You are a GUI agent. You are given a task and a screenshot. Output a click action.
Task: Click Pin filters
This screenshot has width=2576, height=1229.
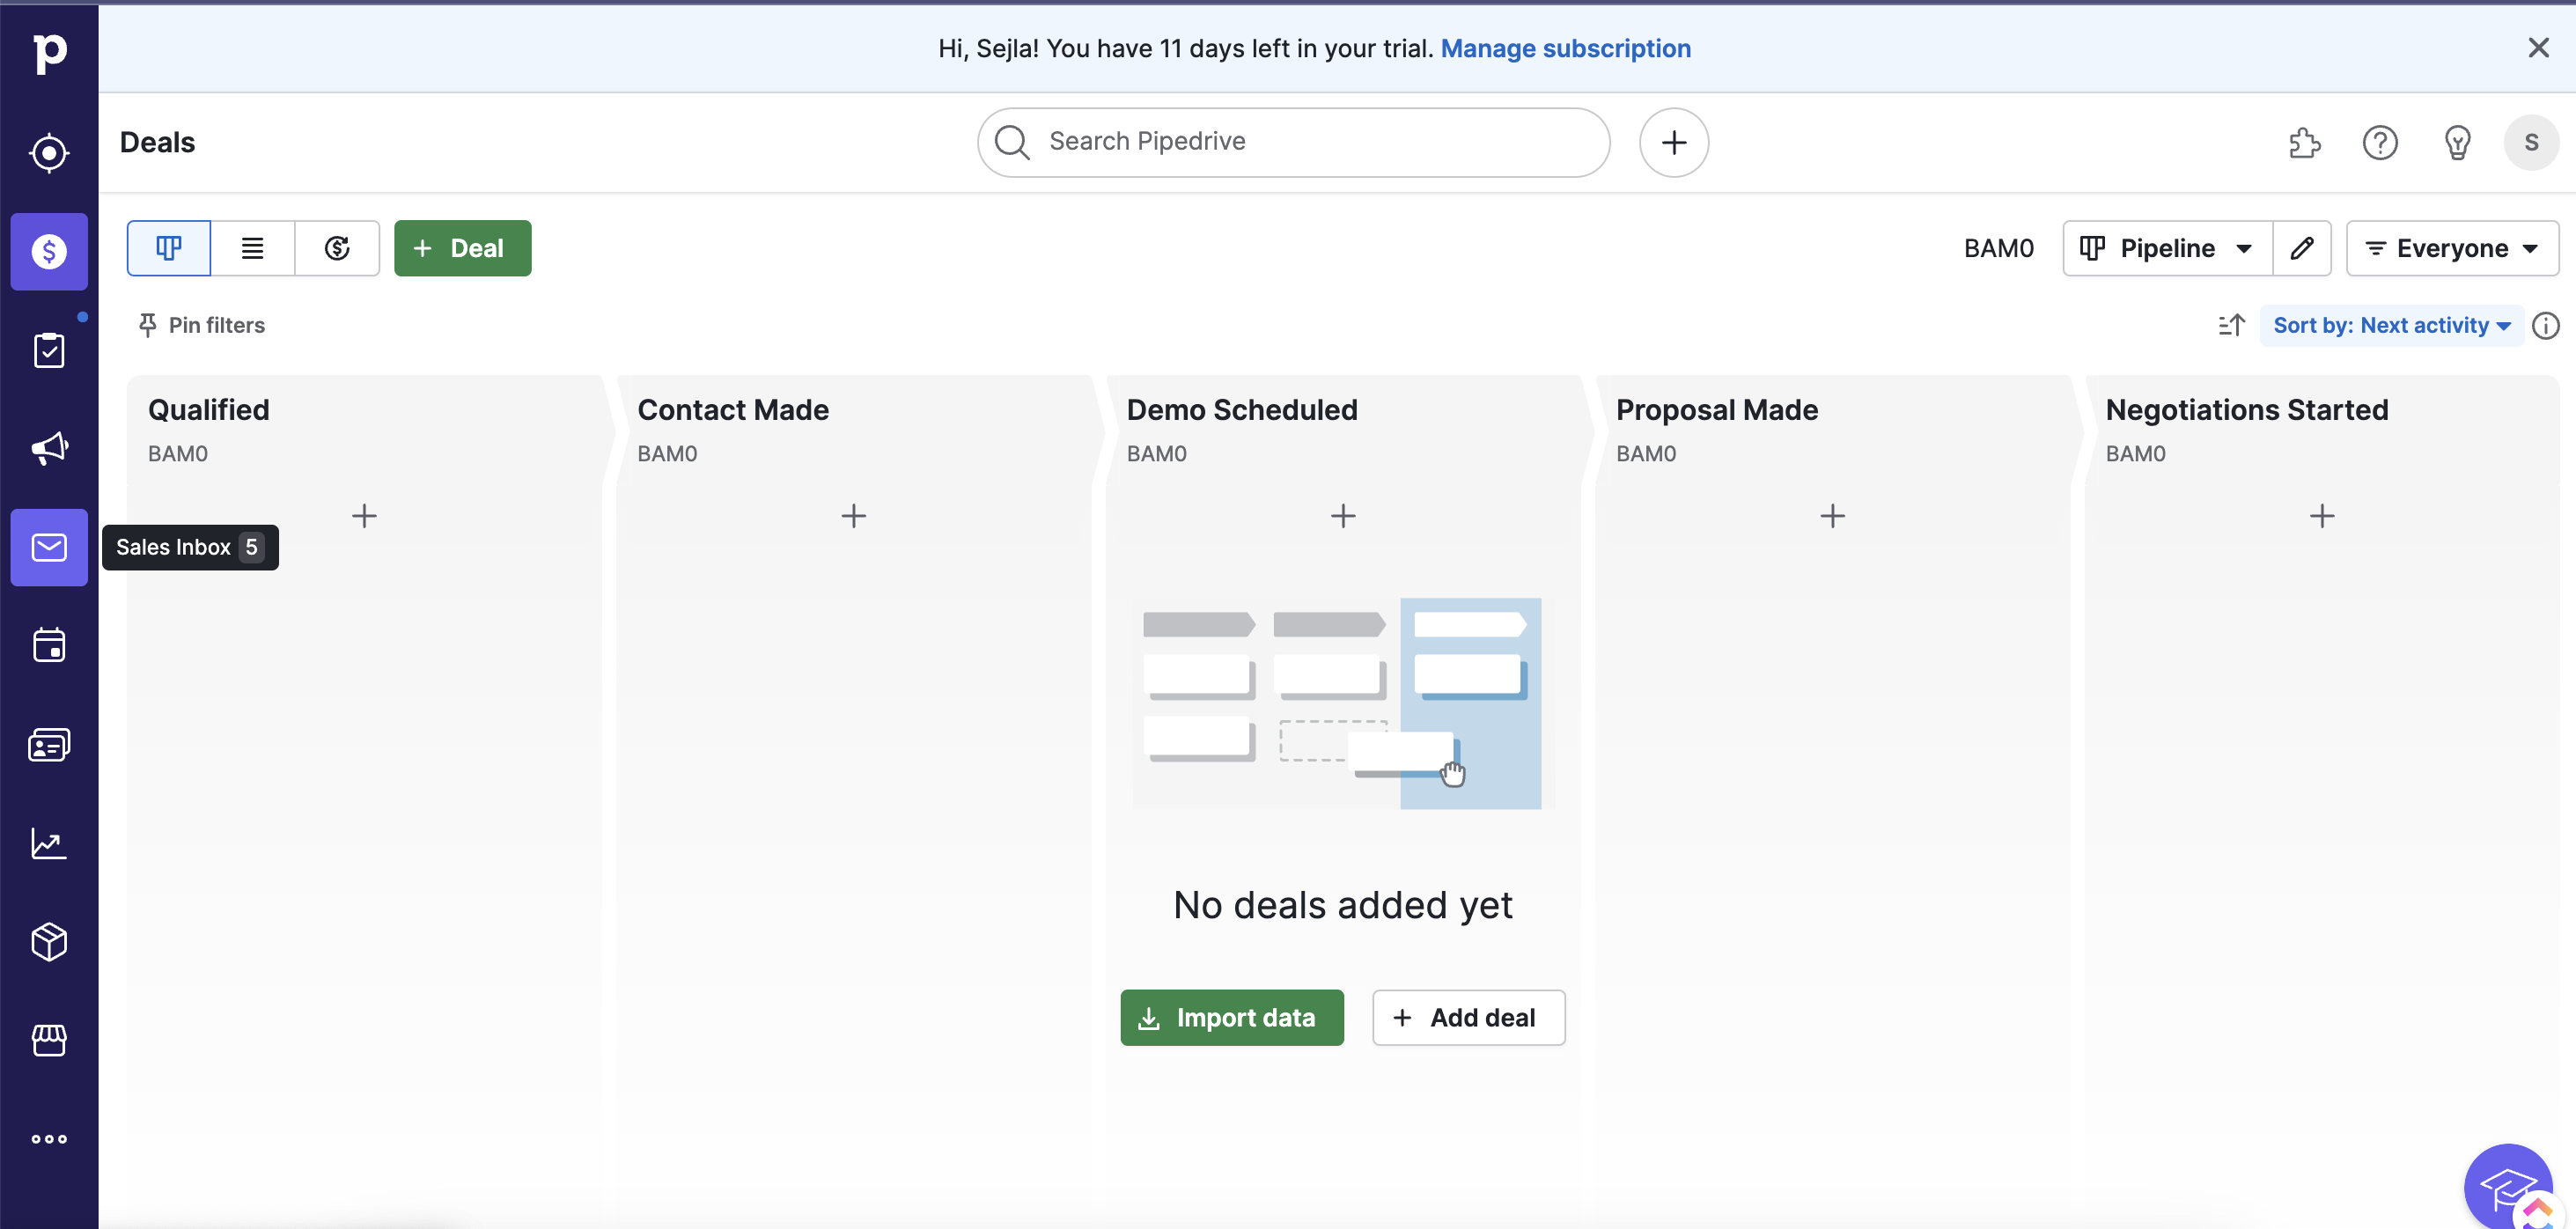click(202, 325)
